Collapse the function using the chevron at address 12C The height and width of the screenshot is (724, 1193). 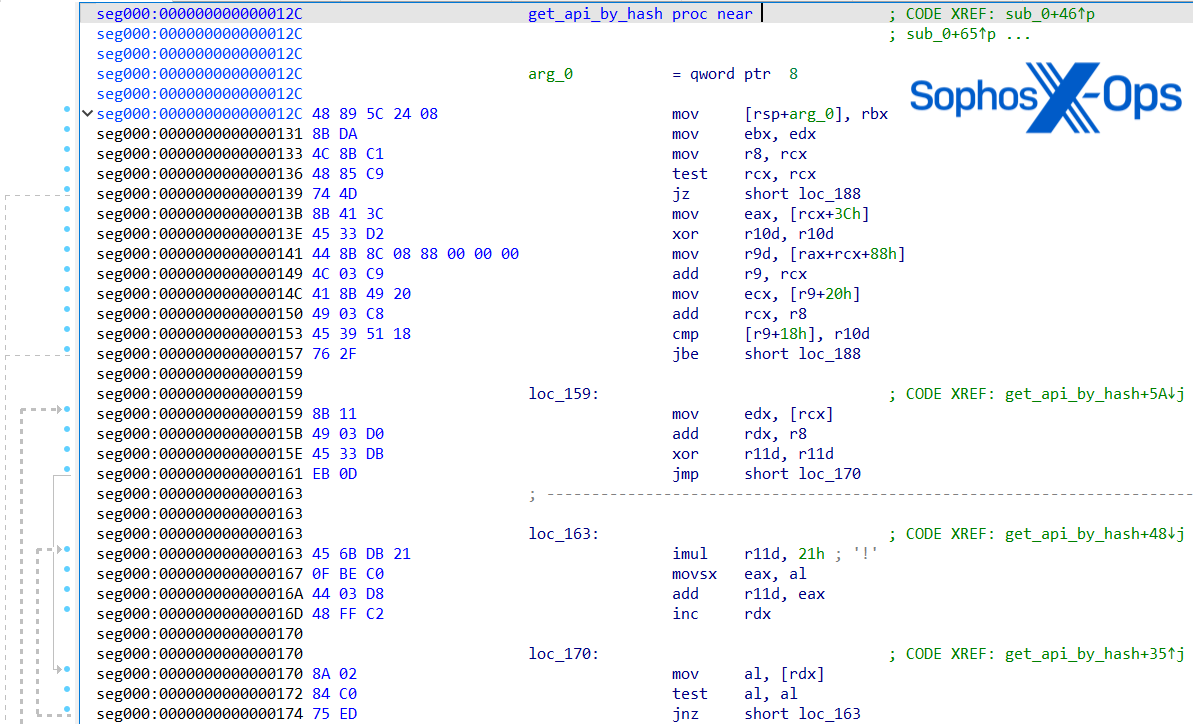[x=87, y=114]
